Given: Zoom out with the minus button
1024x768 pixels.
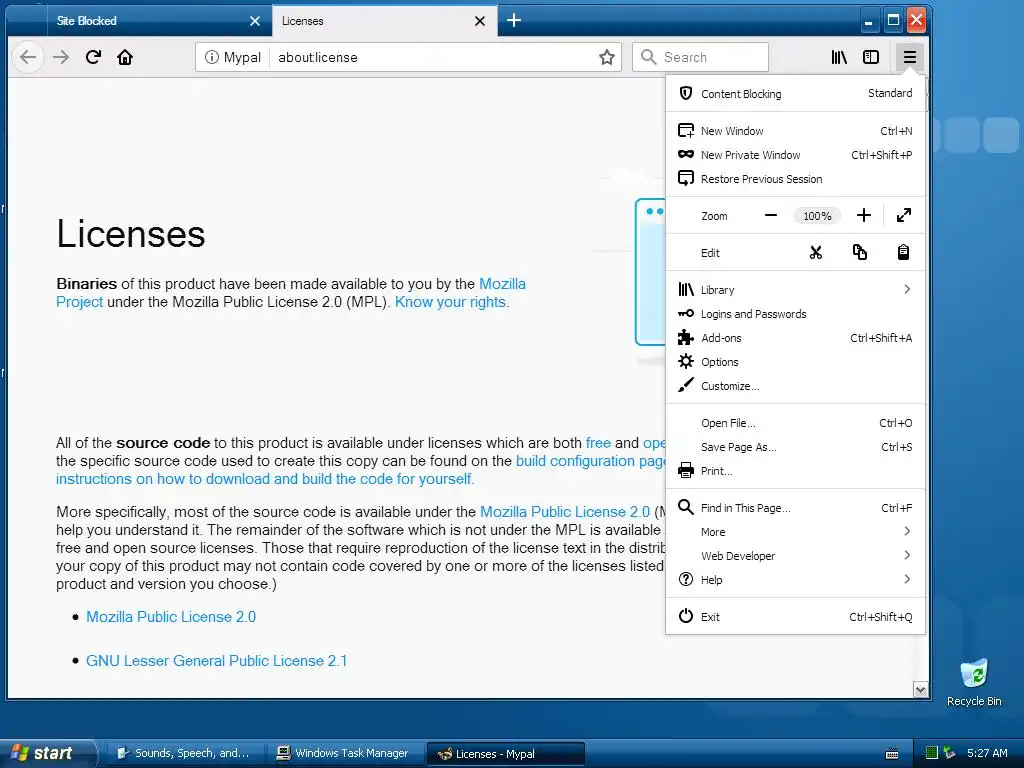Looking at the screenshot, I should click(x=771, y=216).
